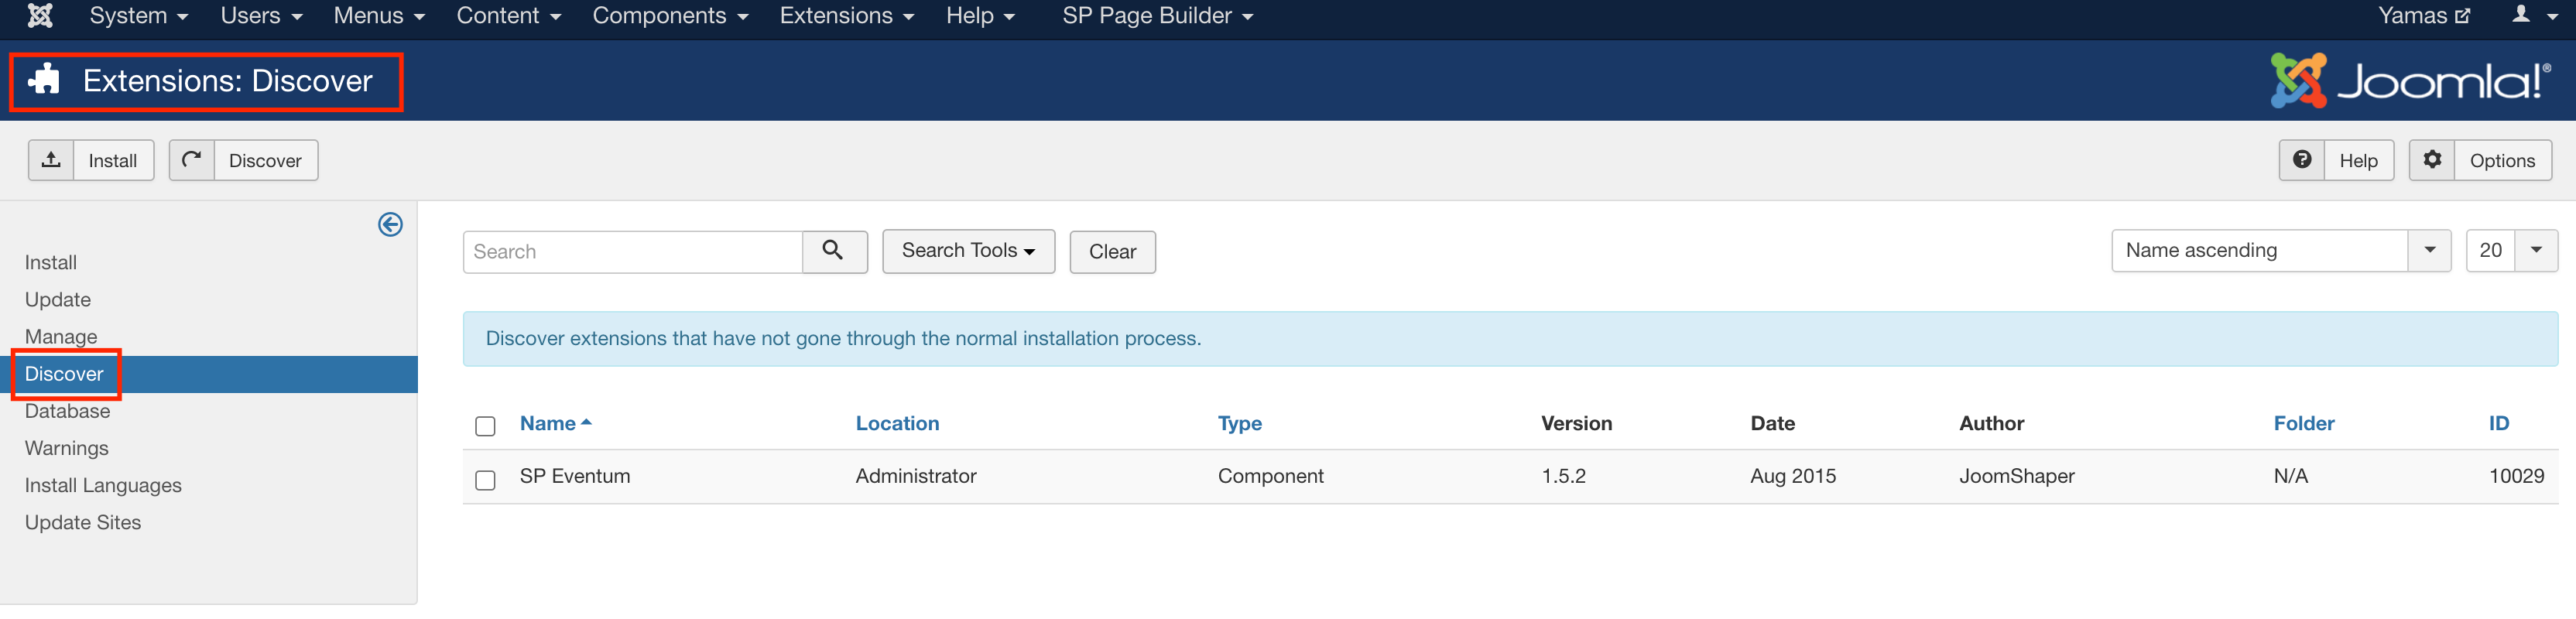Open the Users menu

coord(261,16)
